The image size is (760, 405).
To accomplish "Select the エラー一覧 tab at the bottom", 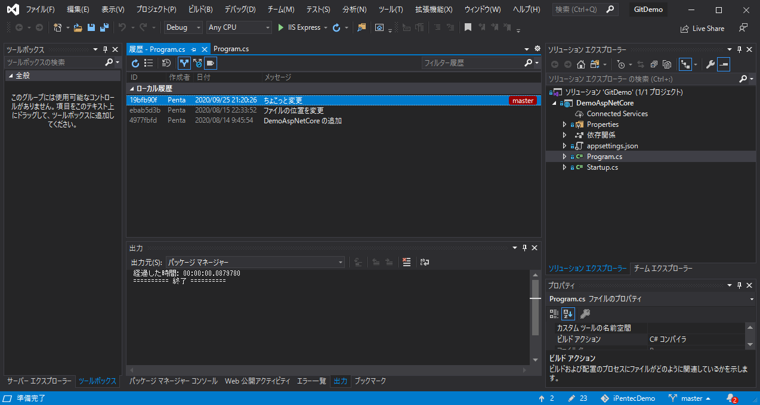I will point(311,381).
